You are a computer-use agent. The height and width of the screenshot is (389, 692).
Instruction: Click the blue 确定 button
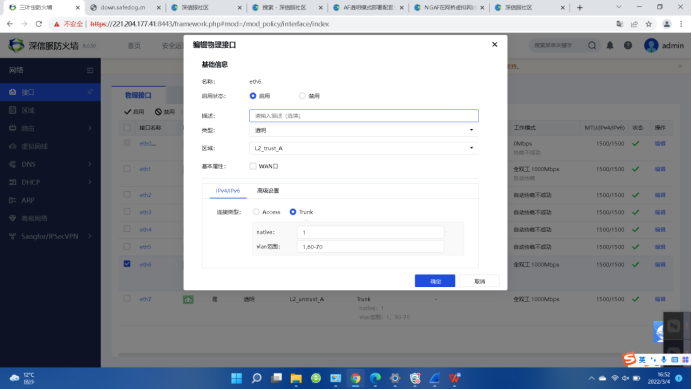point(435,281)
